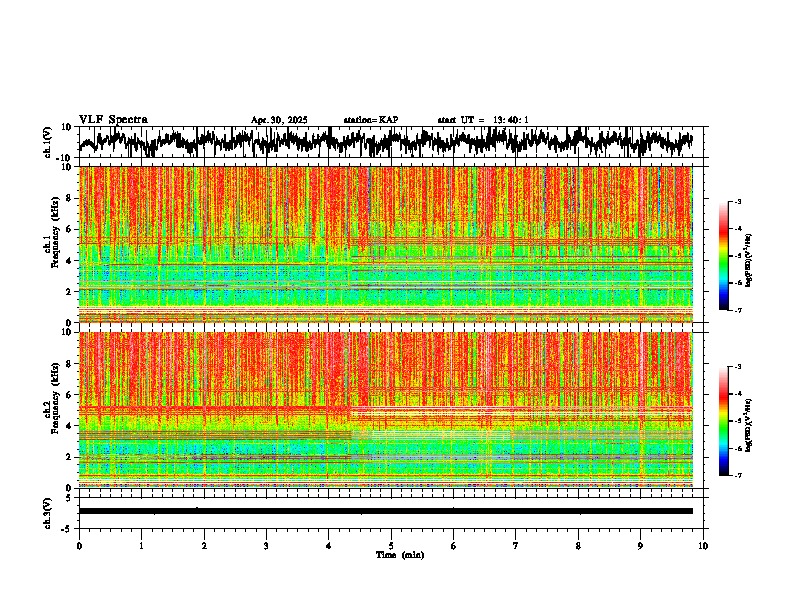
Task: Click the ch.1 color scale log(PSD) unit label
Action: pos(749,260)
